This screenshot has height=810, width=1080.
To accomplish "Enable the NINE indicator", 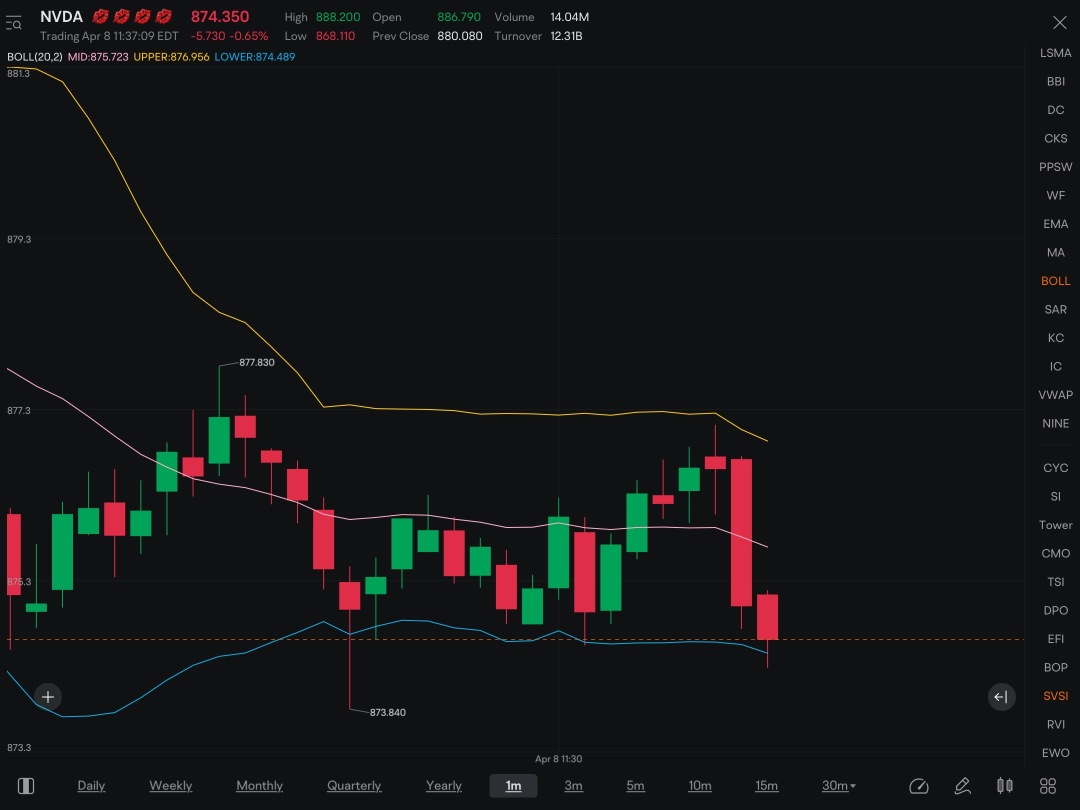I will coord(1055,424).
